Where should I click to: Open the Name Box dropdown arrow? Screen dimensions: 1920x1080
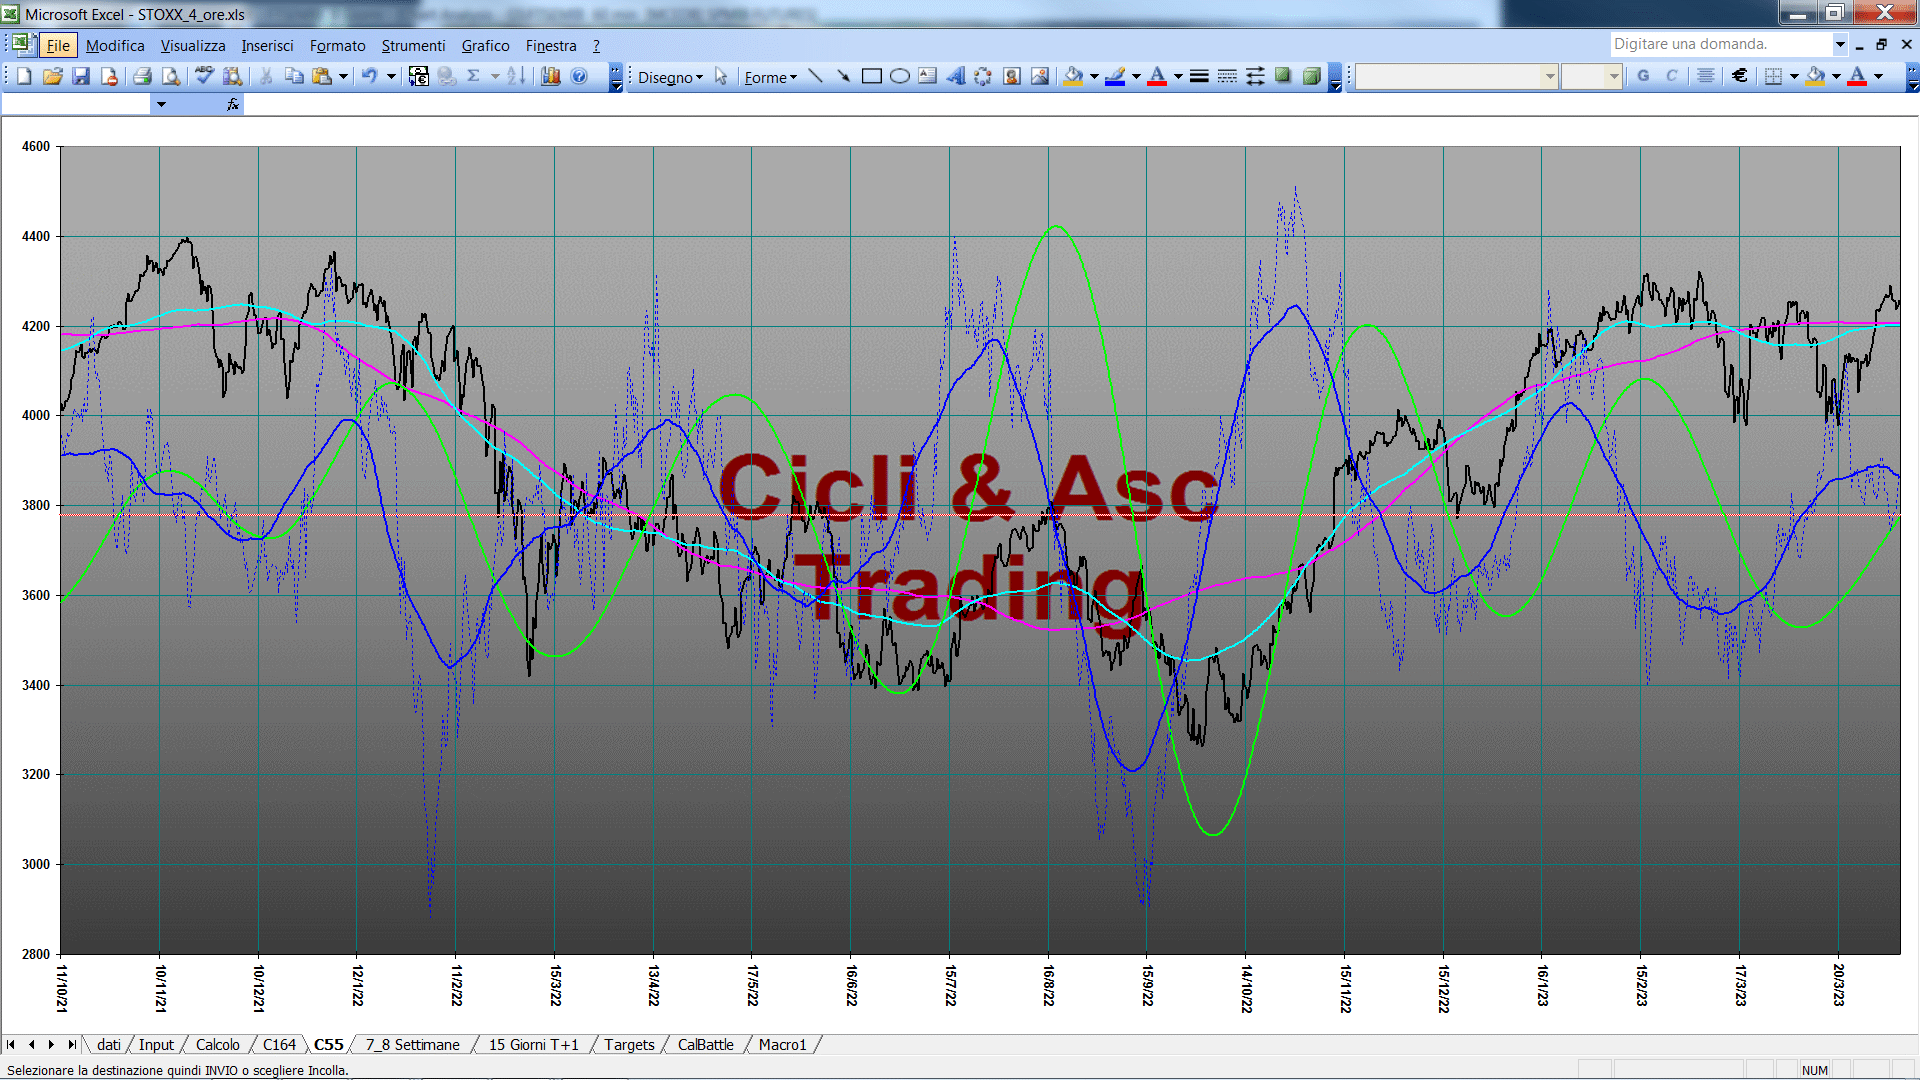tap(160, 104)
